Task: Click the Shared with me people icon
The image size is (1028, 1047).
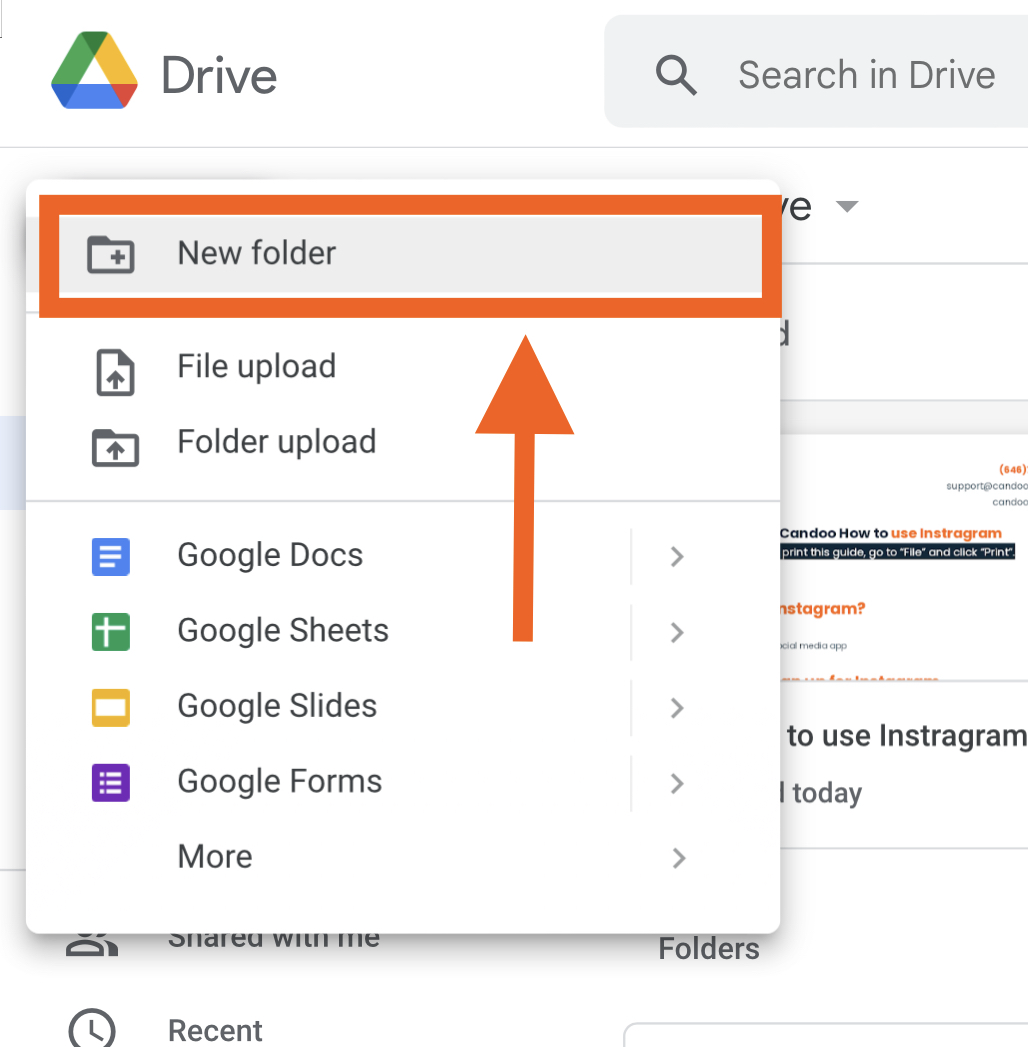Action: (x=92, y=944)
